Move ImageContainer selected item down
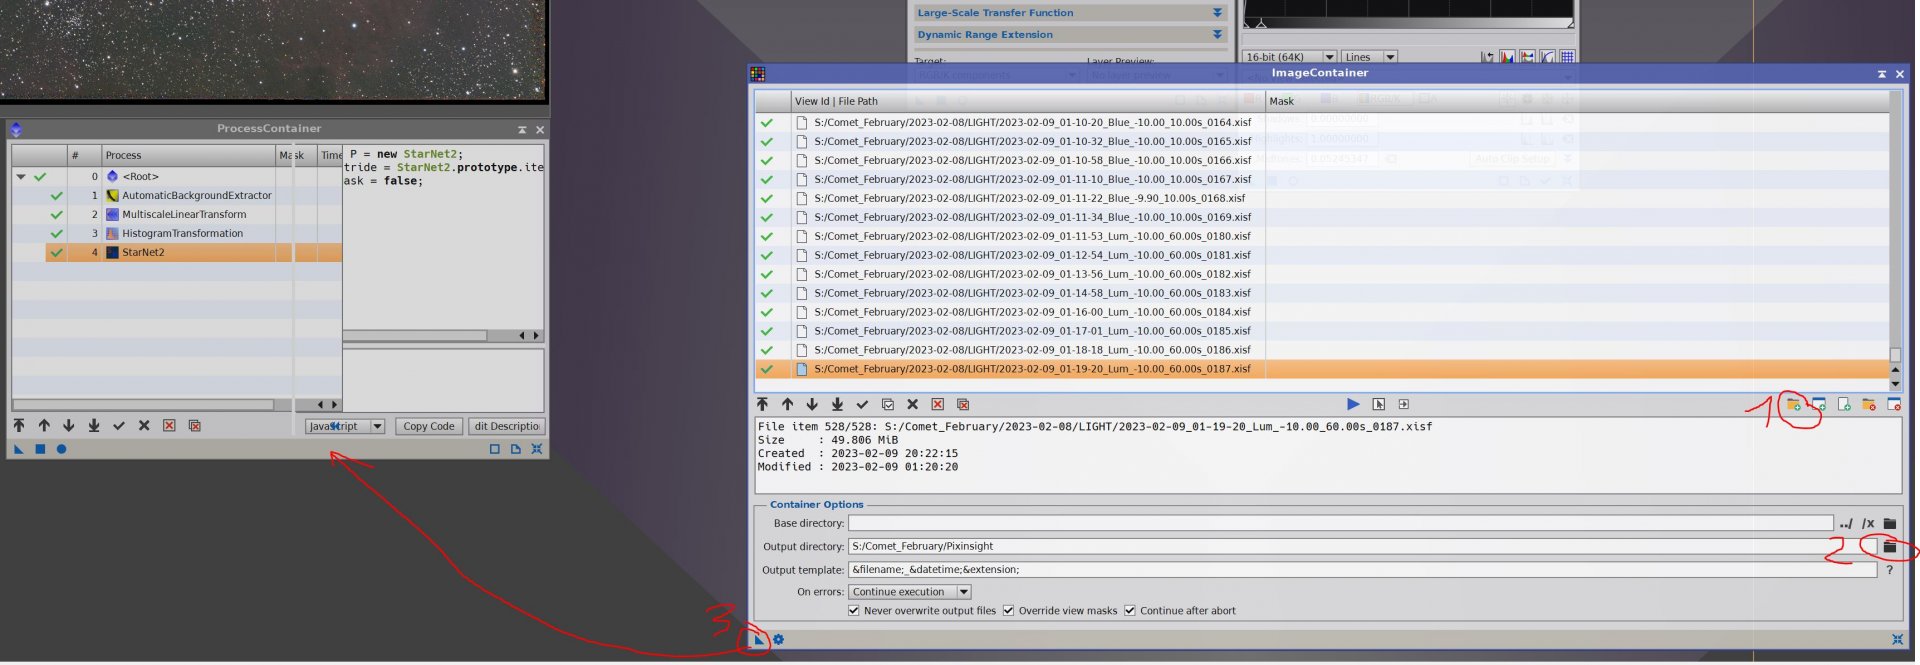1920x665 pixels. [812, 404]
